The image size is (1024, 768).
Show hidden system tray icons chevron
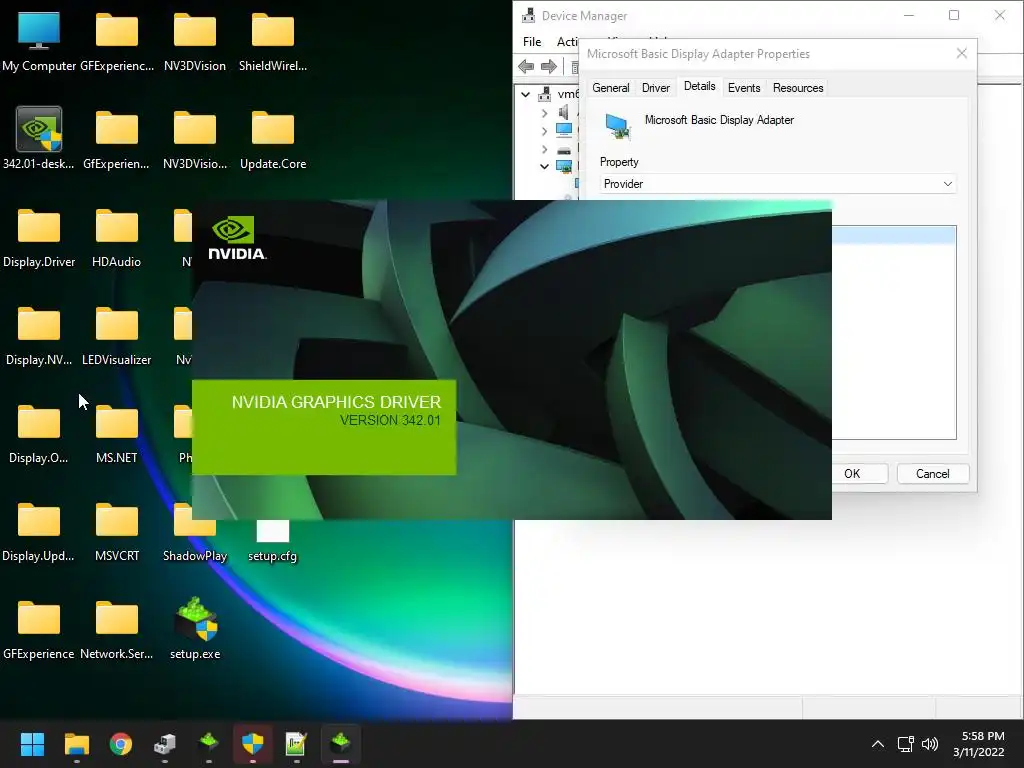point(878,744)
